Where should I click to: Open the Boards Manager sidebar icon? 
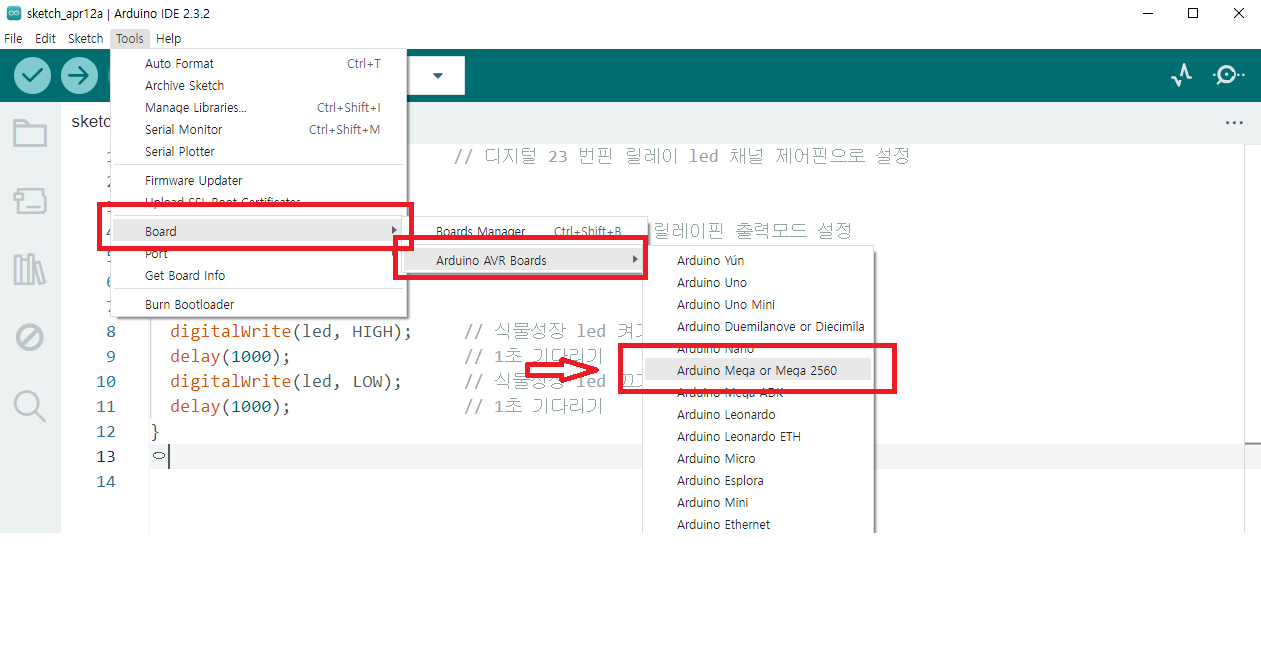(x=30, y=201)
